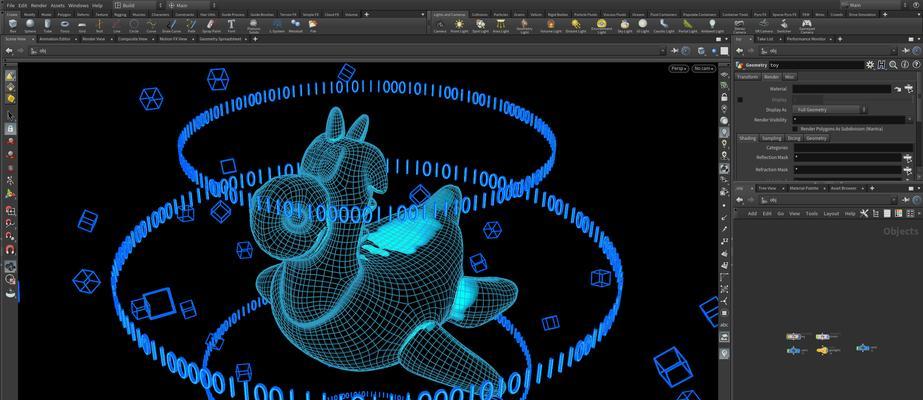Open the parameter pane gear menu
The image size is (923, 400).
[x=871, y=65]
